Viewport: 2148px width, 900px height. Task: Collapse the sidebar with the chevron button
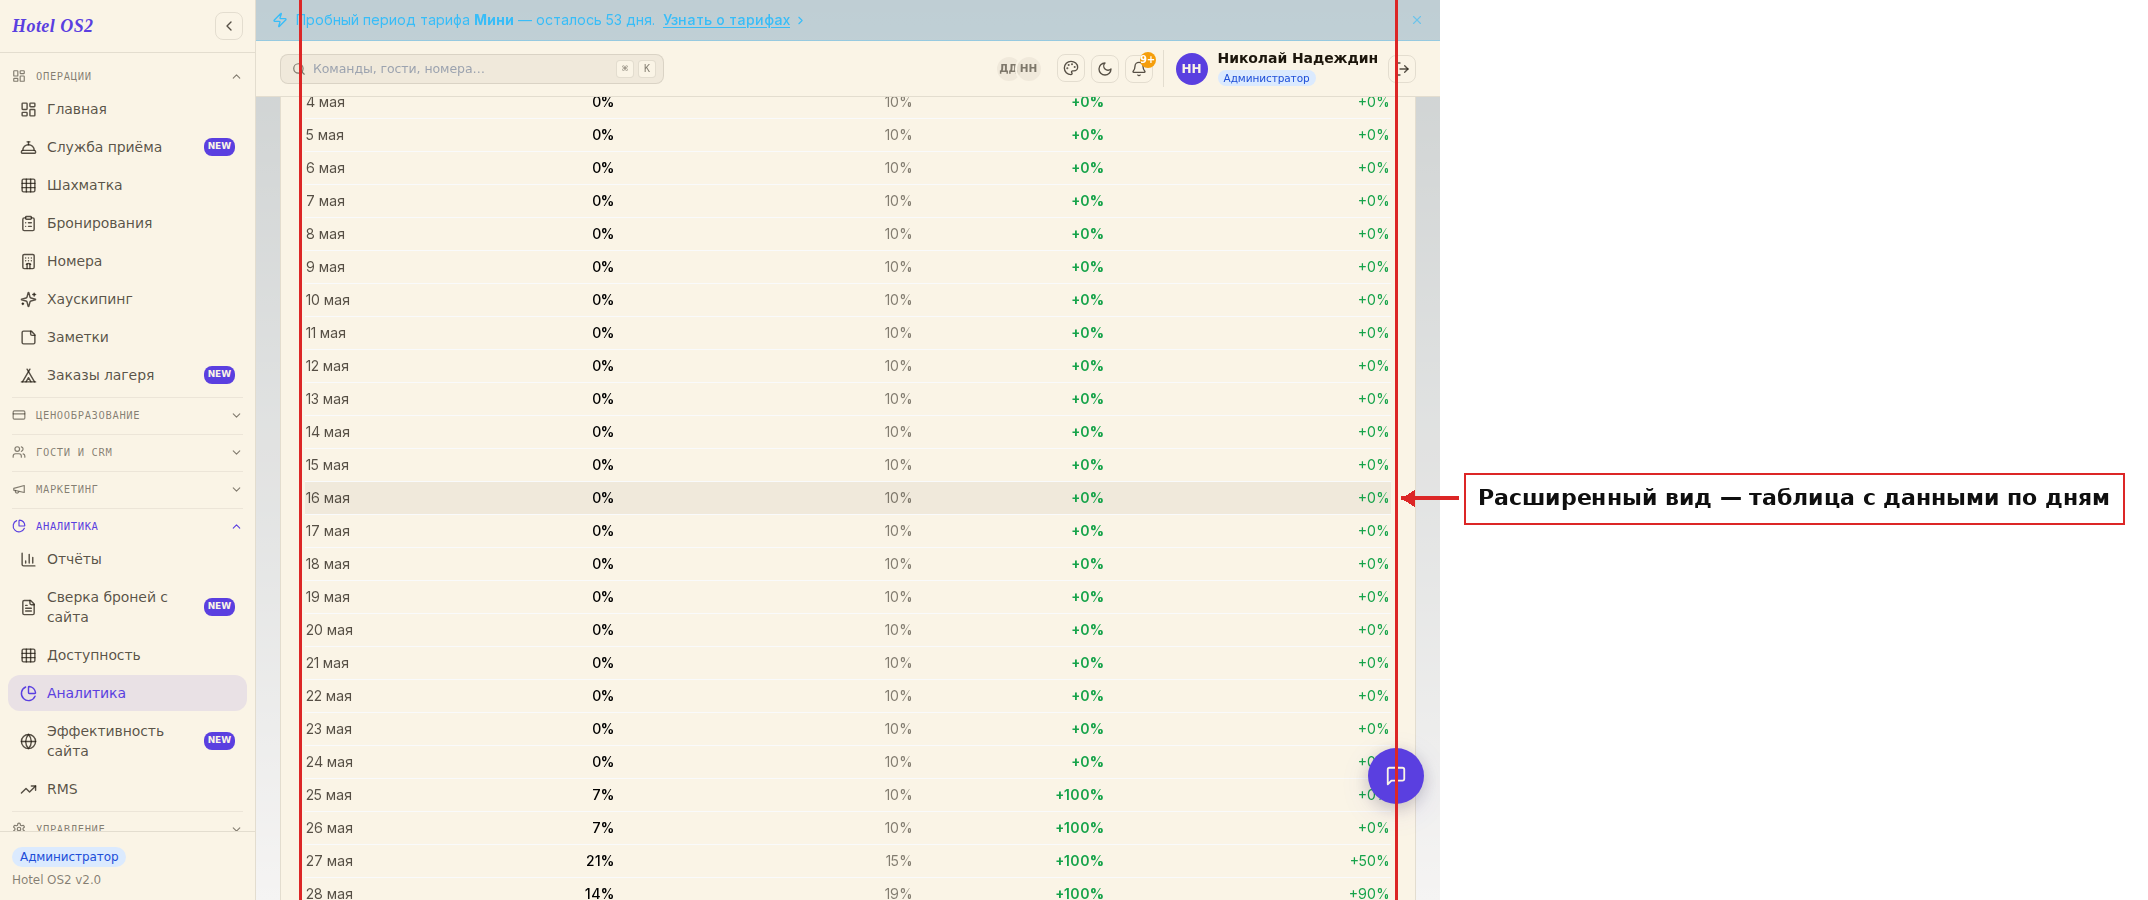229,26
